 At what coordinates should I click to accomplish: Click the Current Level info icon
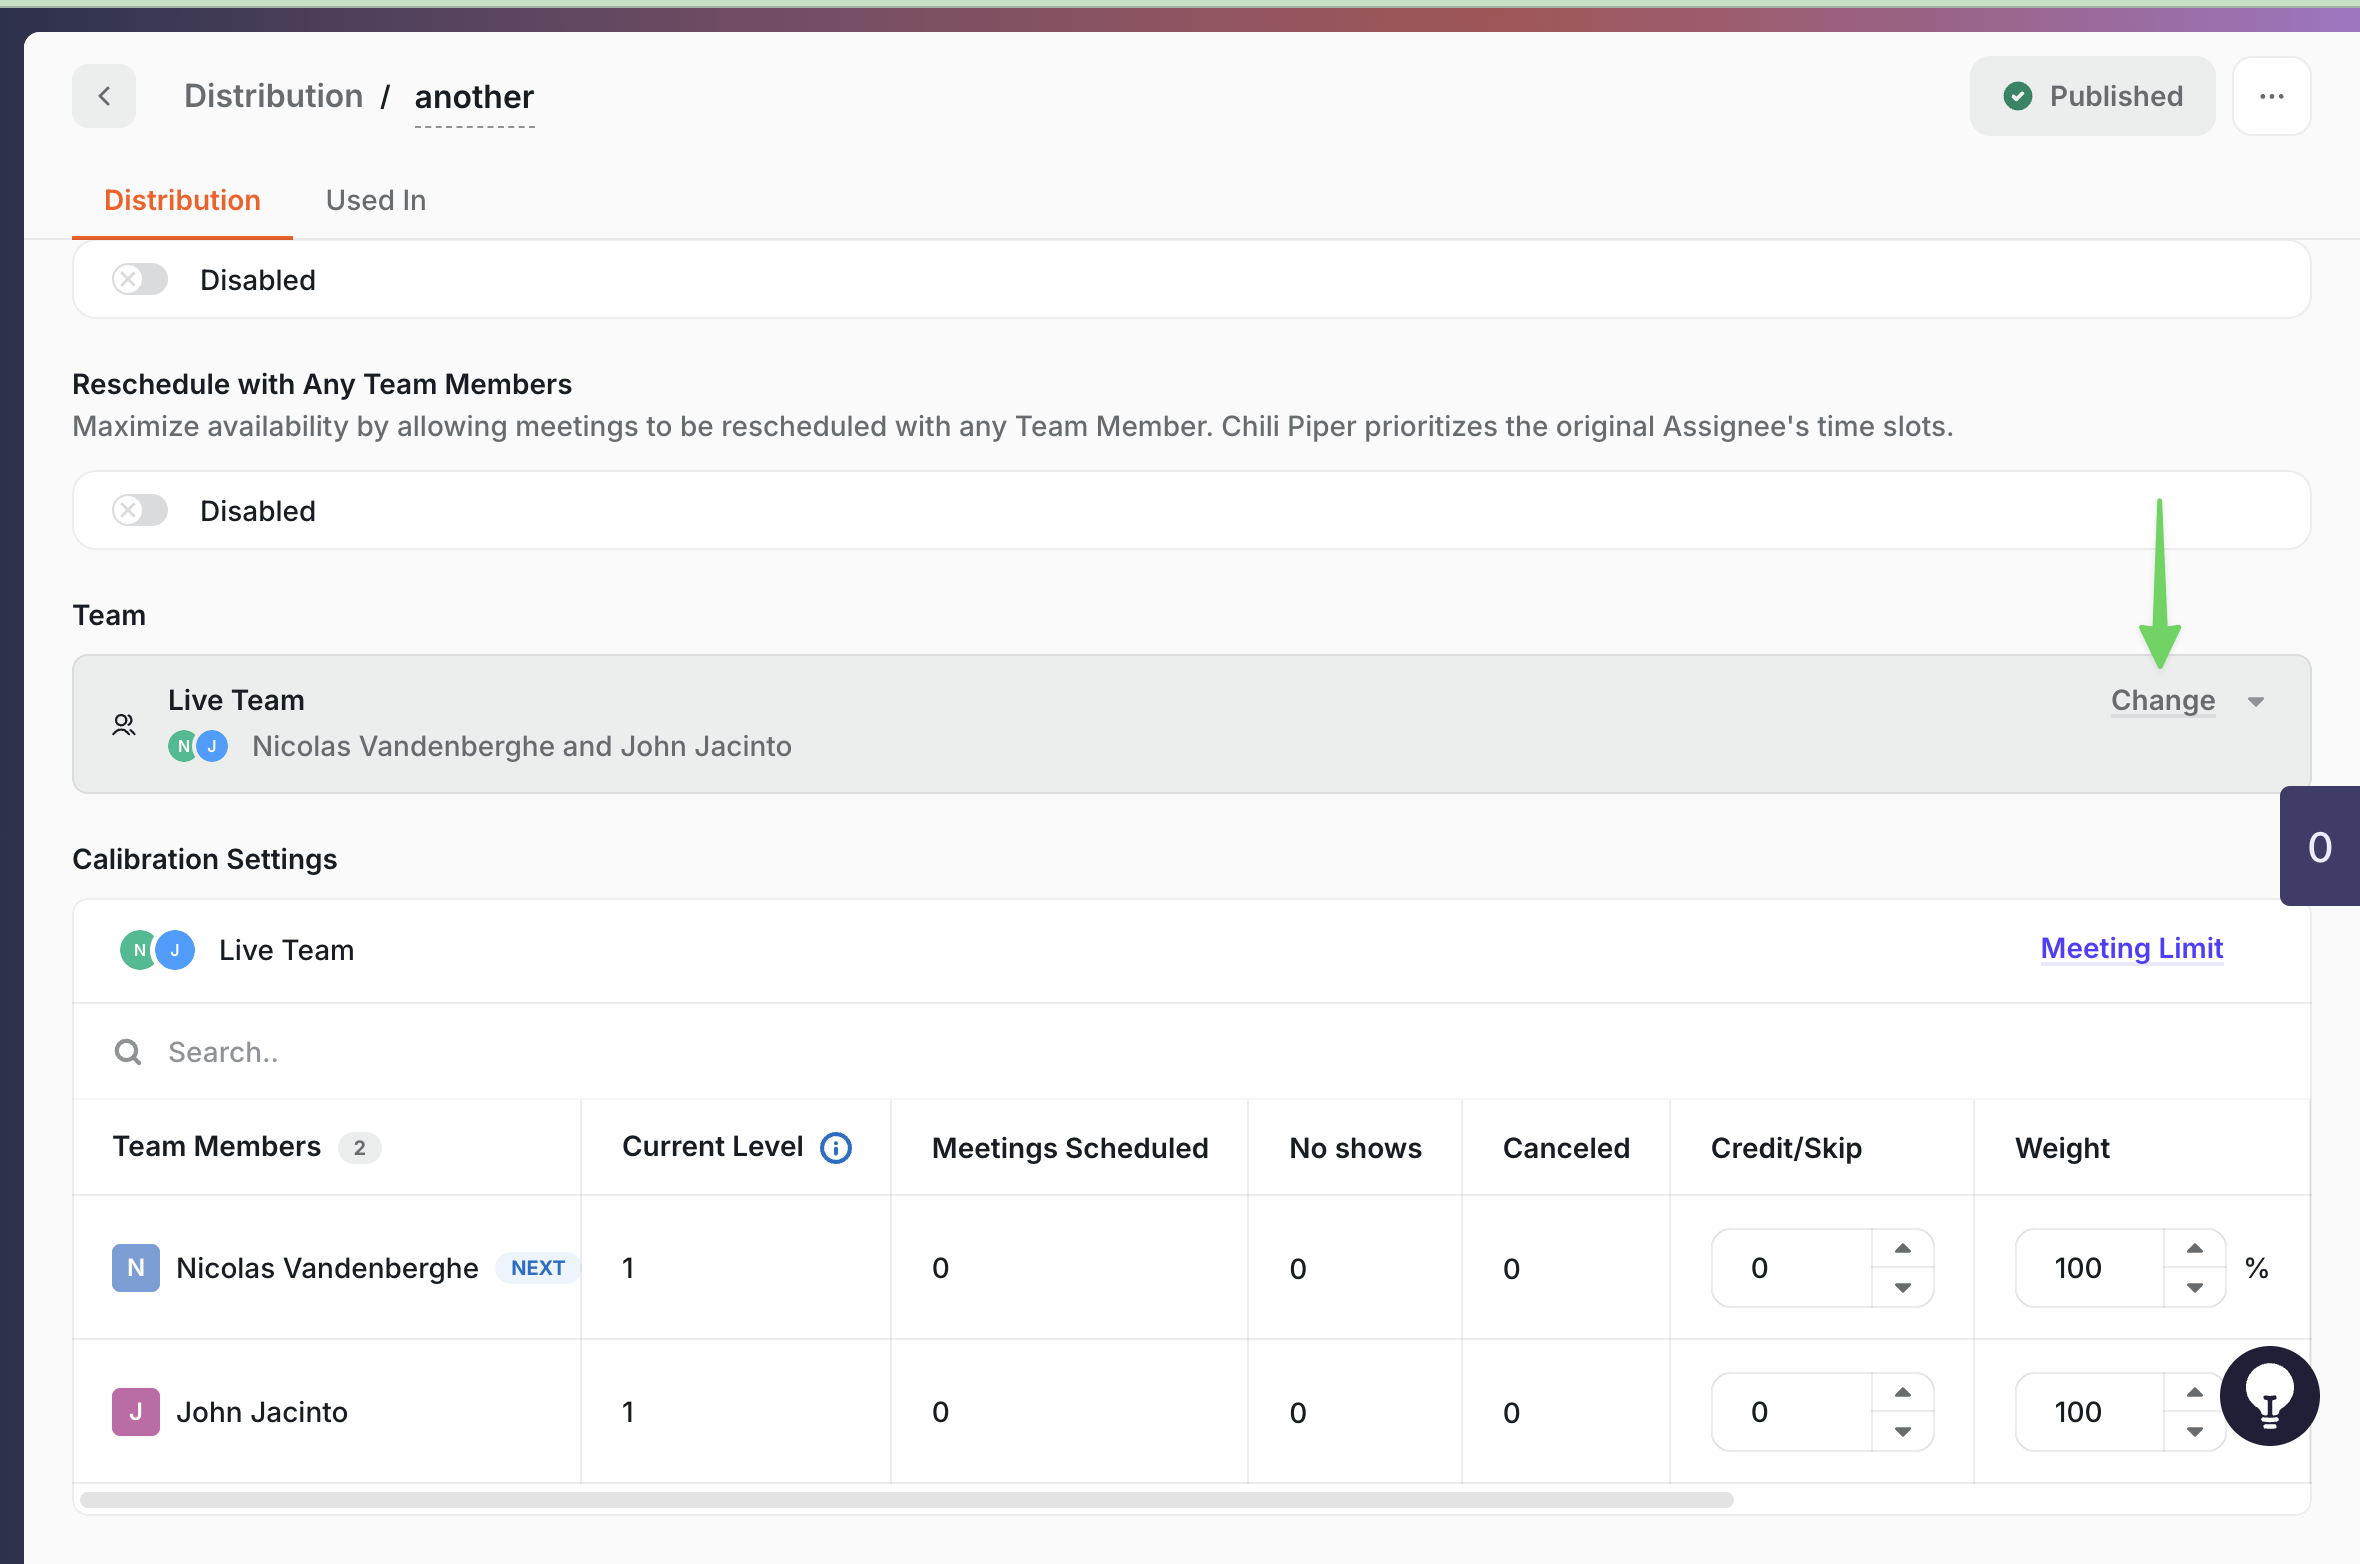836,1148
